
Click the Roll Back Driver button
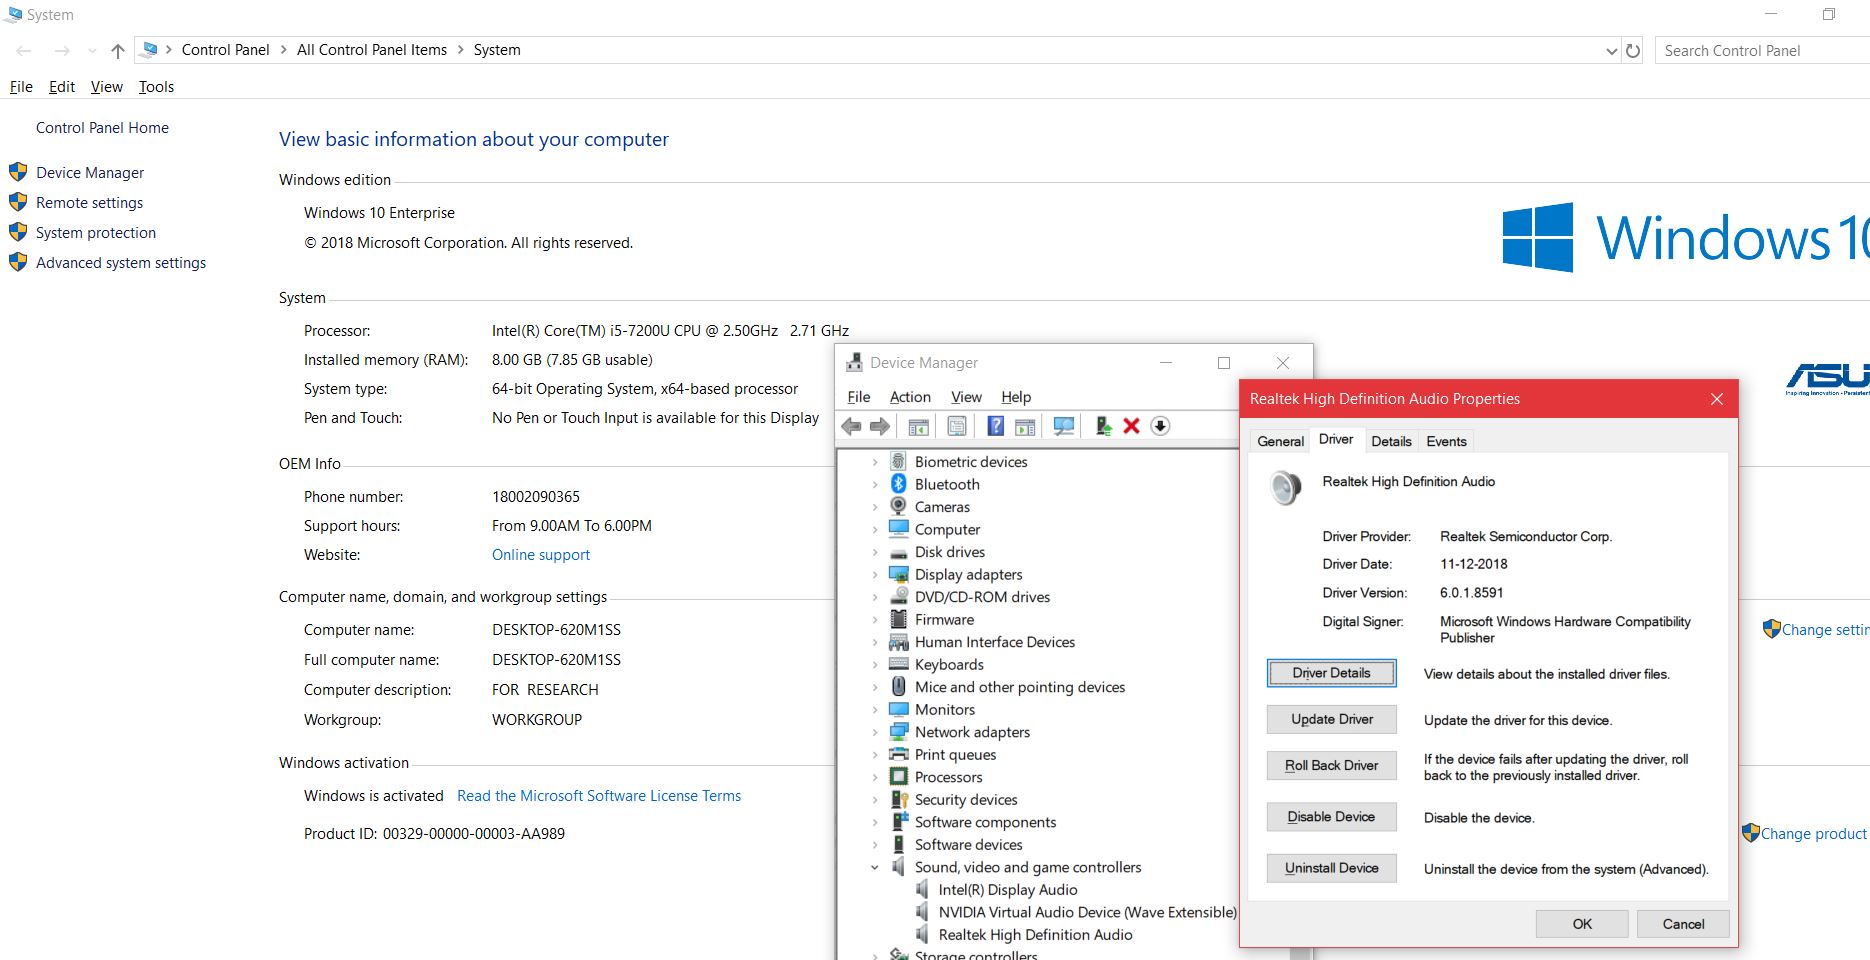[x=1331, y=765]
